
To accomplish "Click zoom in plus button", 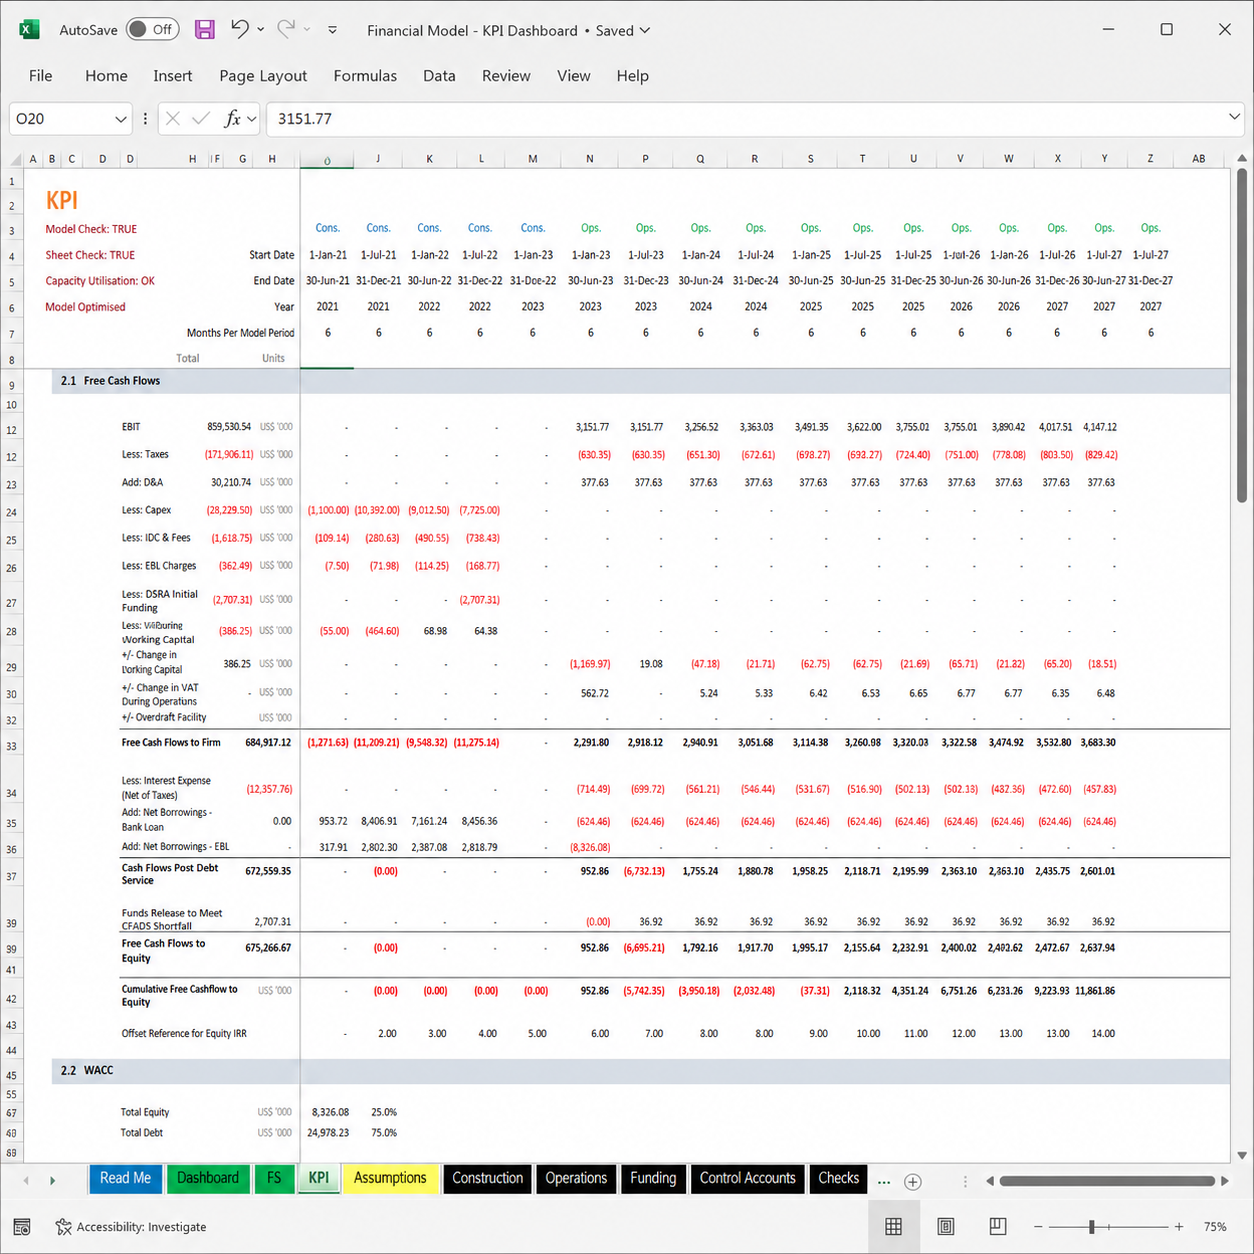I will point(1179,1227).
